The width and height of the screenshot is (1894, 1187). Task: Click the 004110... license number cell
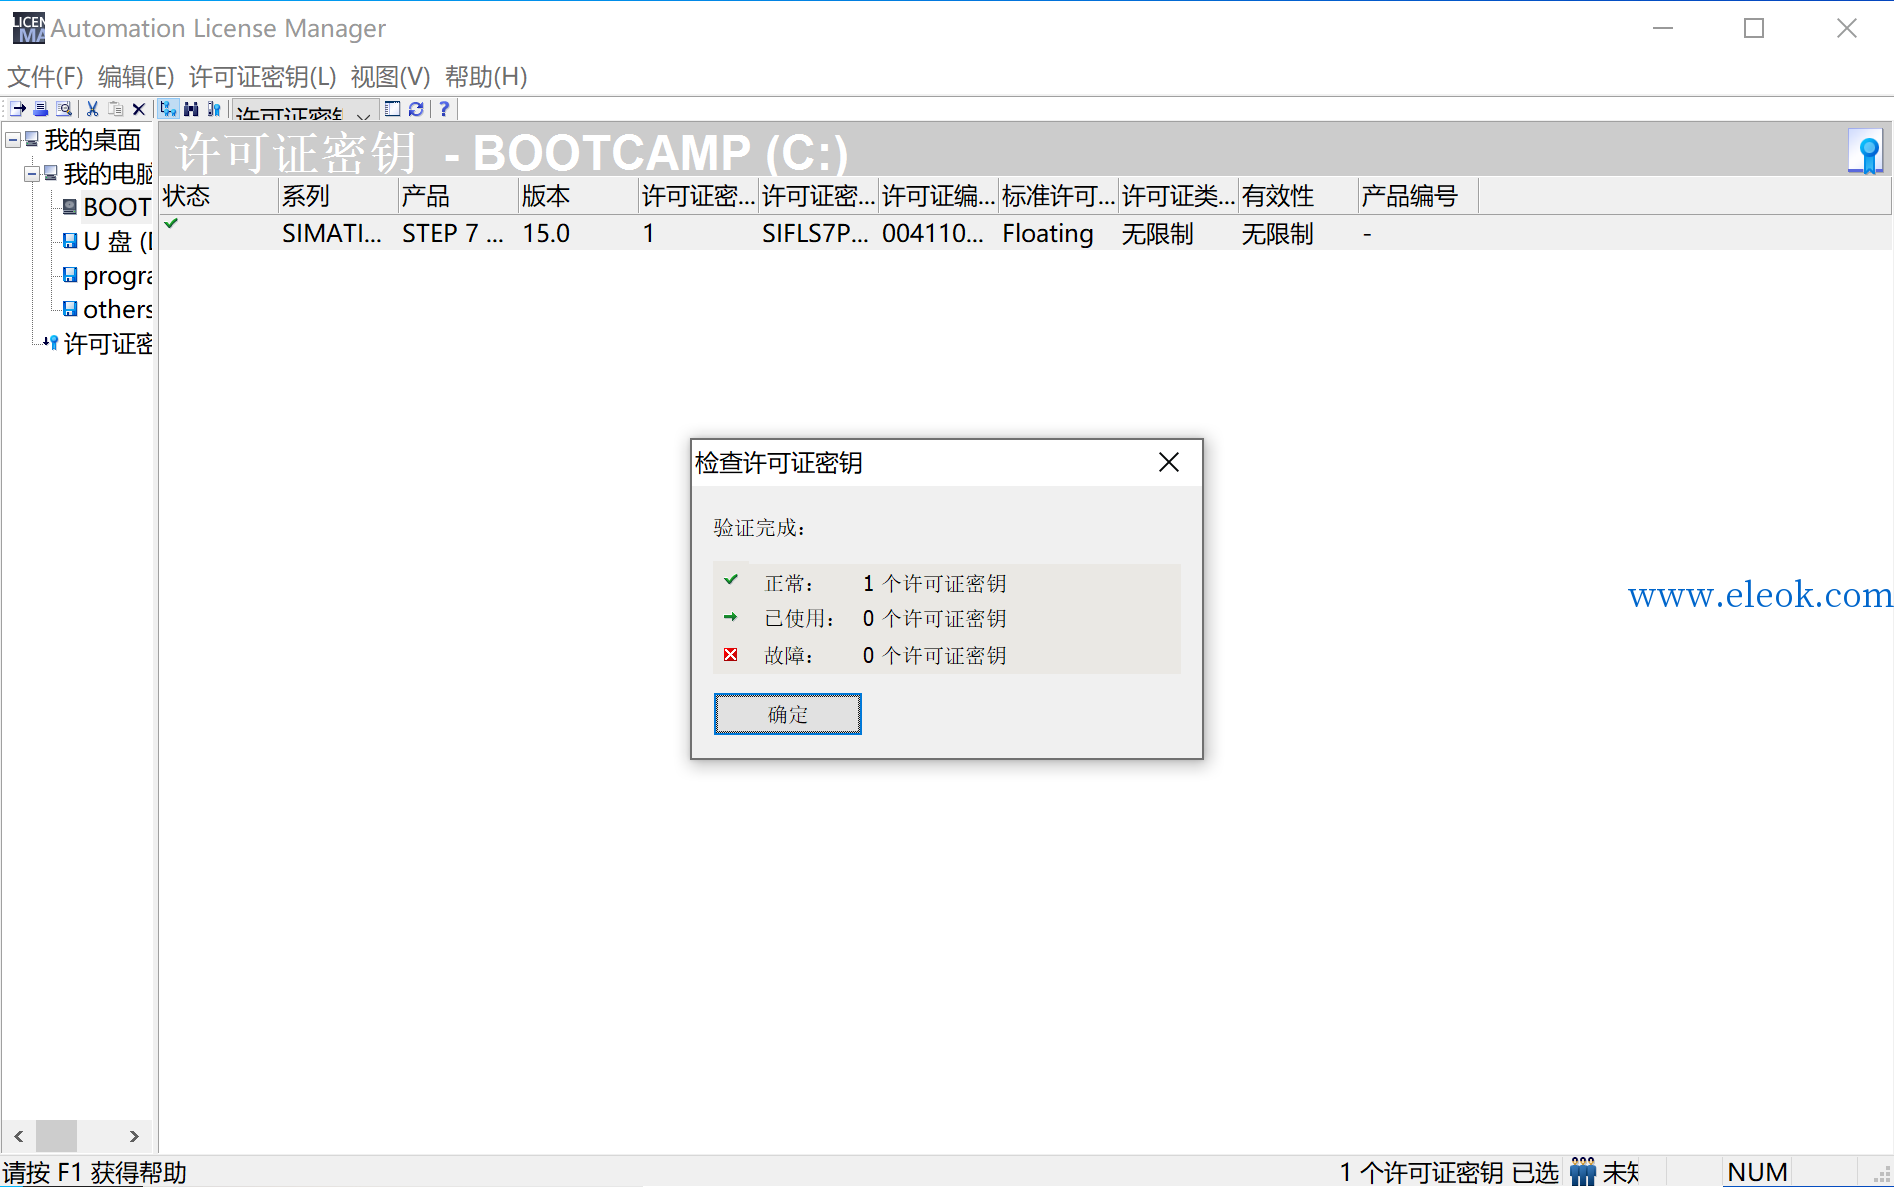coord(933,234)
